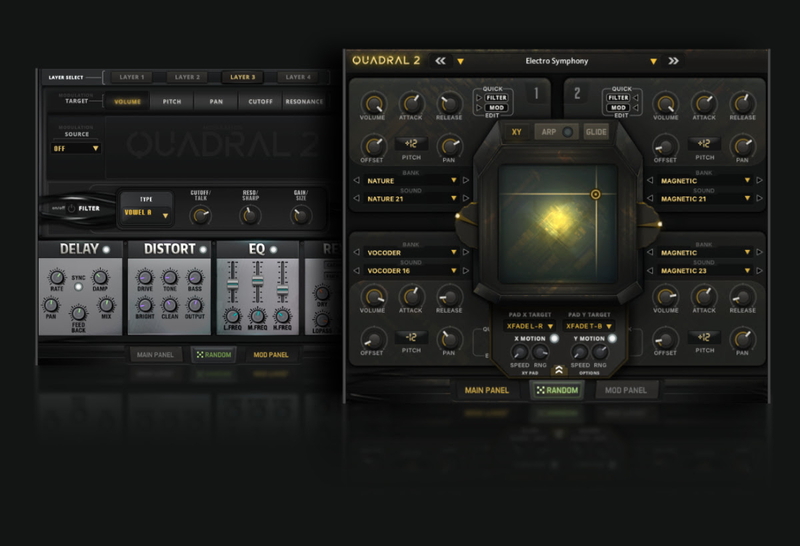Select LAYER 4 tab in mod window
This screenshot has width=800, height=546.
pyautogui.click(x=298, y=77)
